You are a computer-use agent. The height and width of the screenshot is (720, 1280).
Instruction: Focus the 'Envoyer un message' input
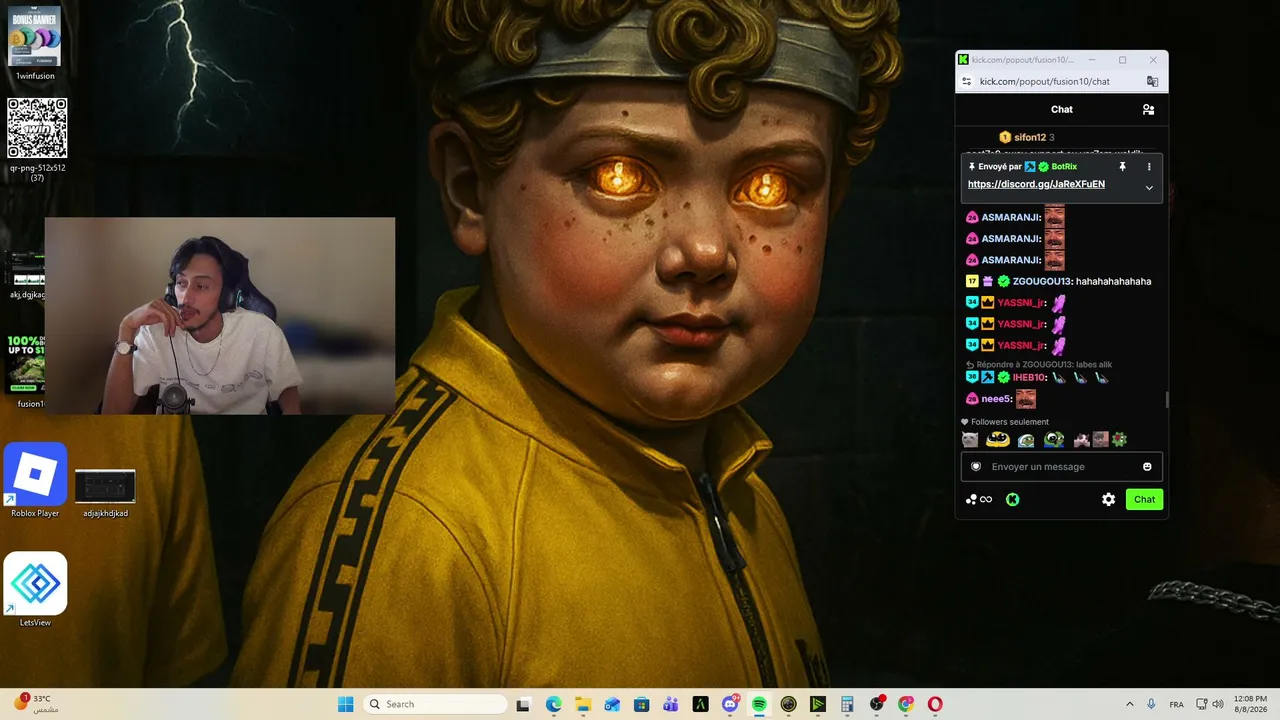point(1062,467)
